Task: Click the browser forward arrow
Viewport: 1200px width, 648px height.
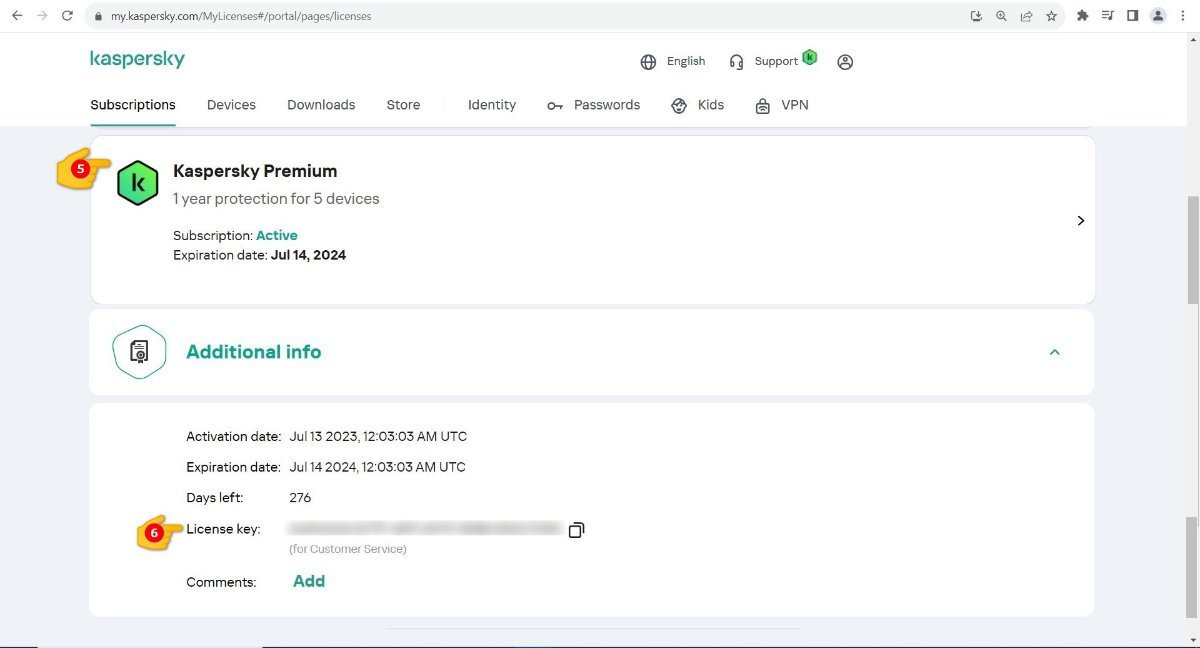Action: click(x=42, y=16)
